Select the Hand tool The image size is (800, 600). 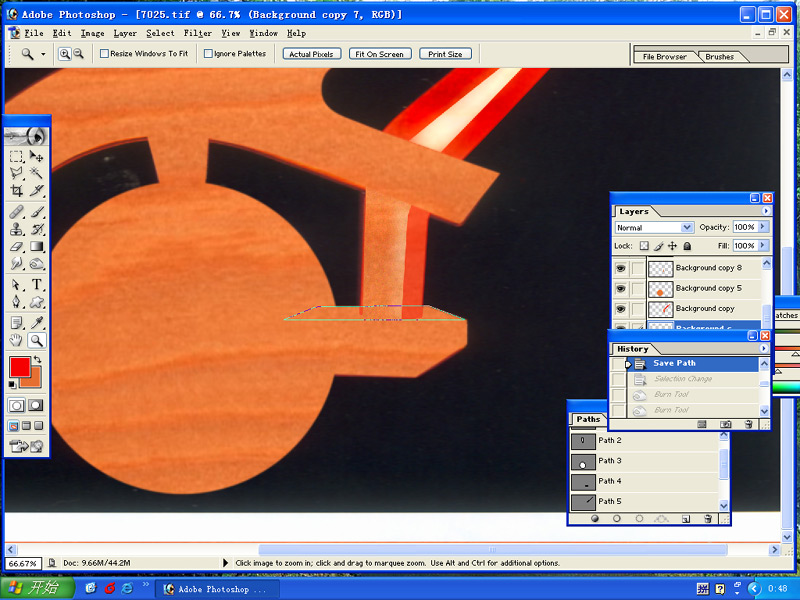tap(16, 340)
